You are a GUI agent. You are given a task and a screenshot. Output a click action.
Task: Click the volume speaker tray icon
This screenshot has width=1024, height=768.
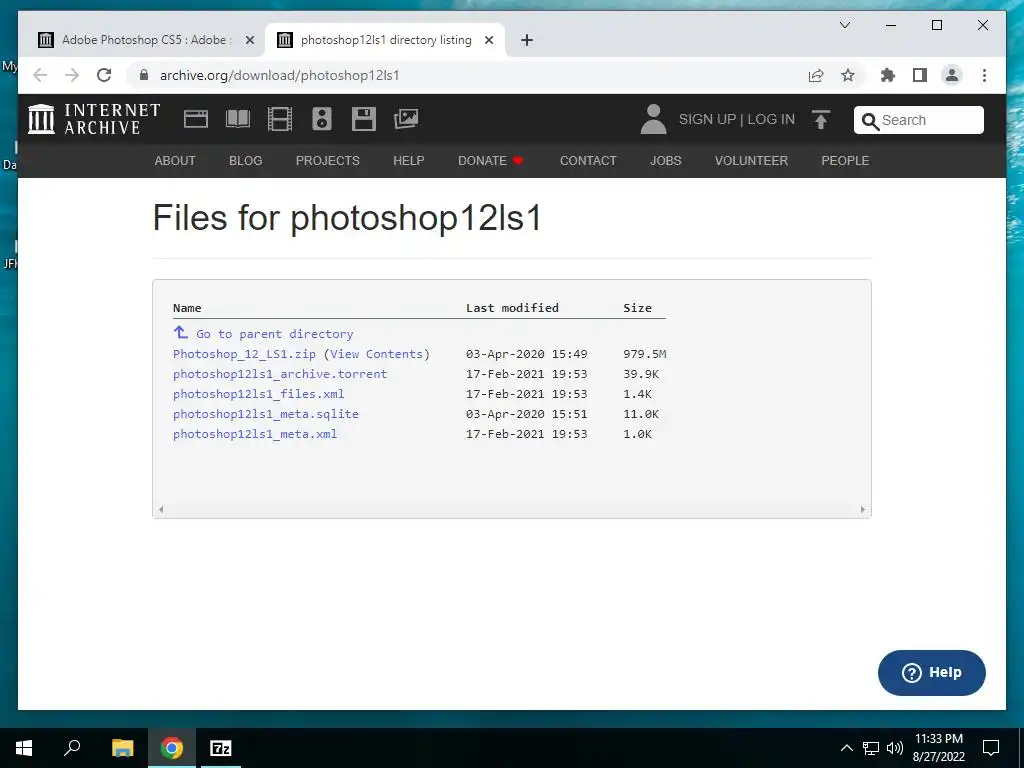895,748
